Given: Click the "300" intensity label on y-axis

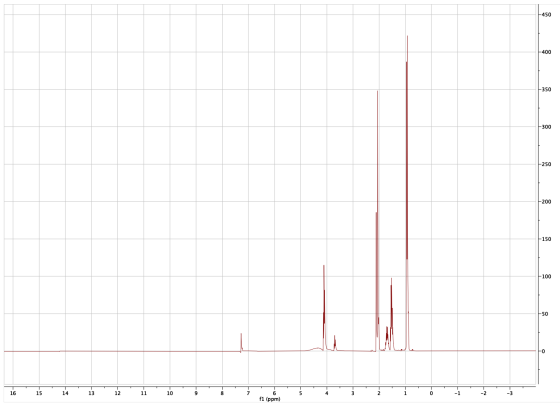Looking at the screenshot, I should 546,127.
